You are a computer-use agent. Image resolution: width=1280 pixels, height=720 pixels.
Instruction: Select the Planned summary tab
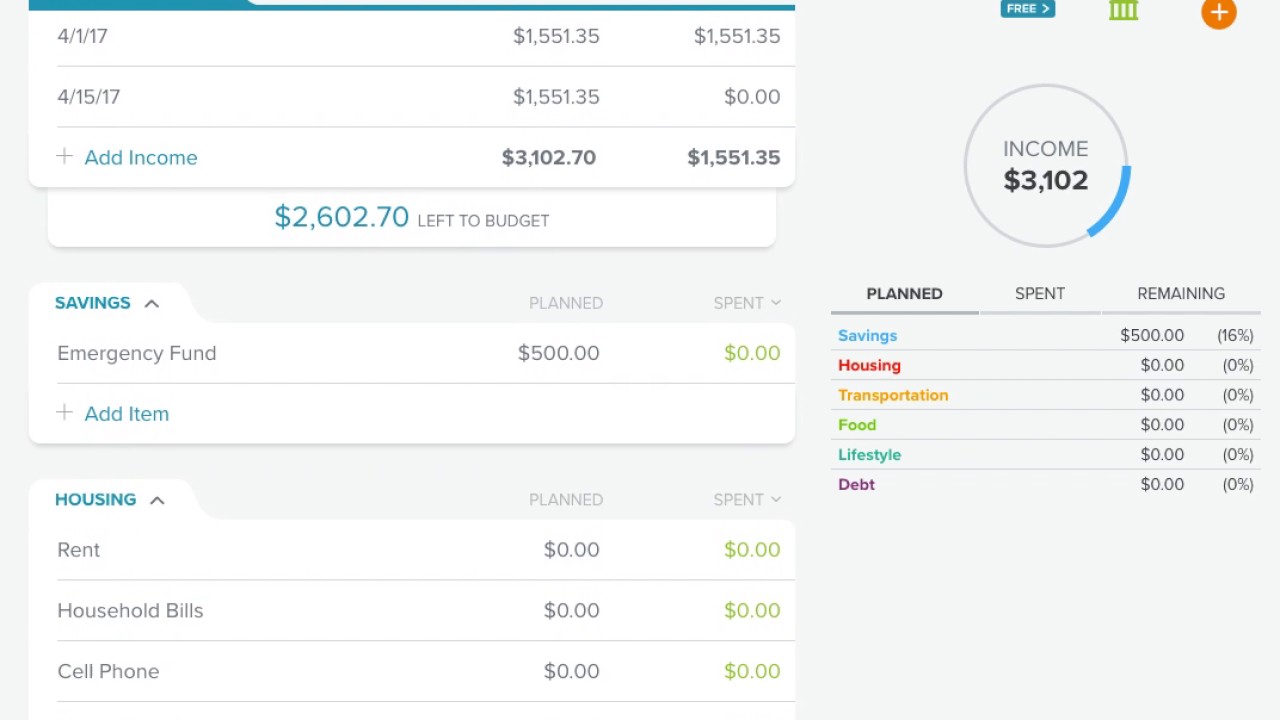point(904,293)
